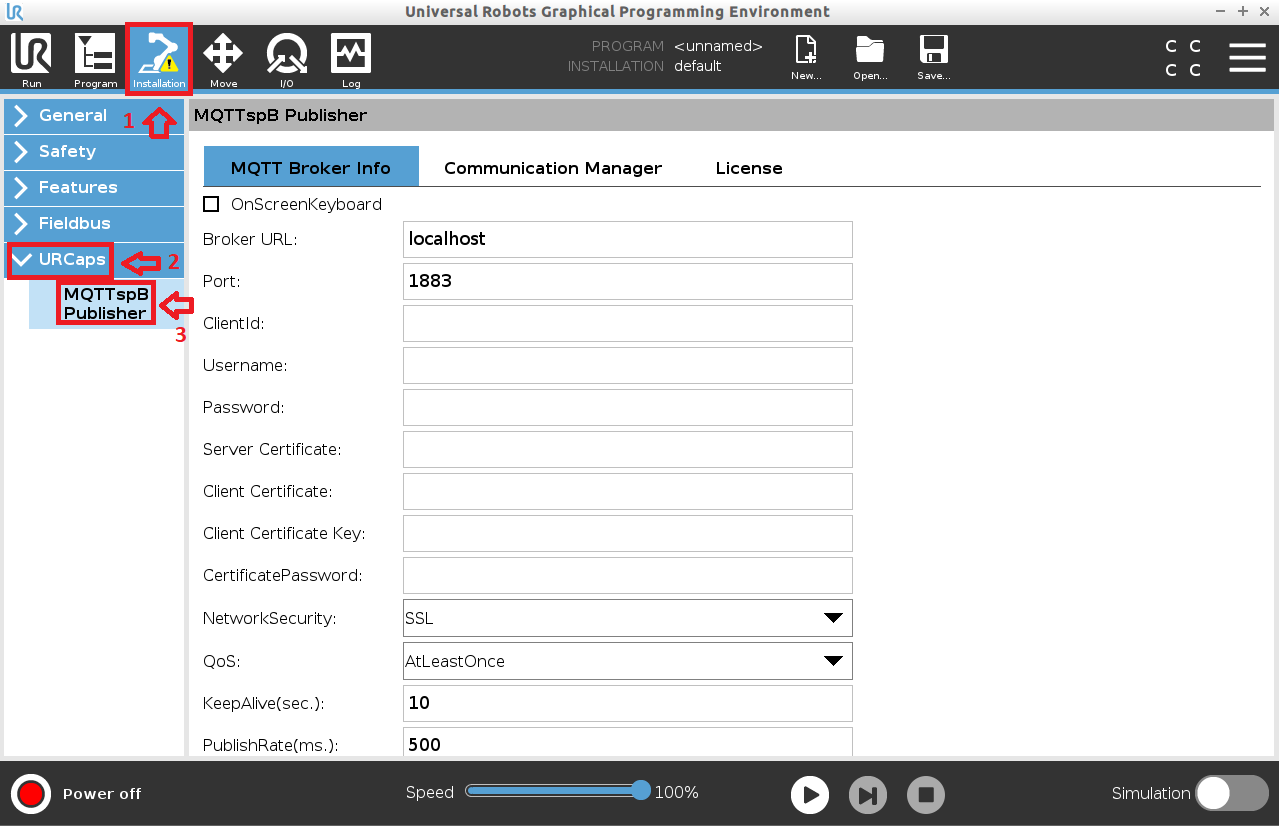Click the ClientId input field
This screenshot has width=1283, height=834.
point(627,324)
